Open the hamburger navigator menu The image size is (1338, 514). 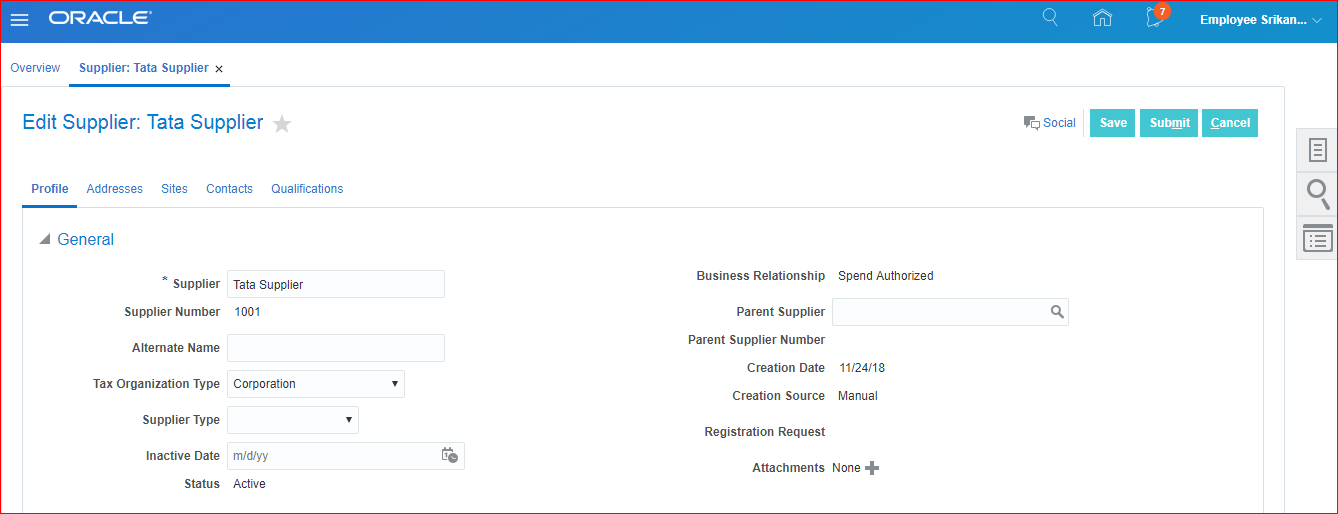pyautogui.click(x=19, y=20)
